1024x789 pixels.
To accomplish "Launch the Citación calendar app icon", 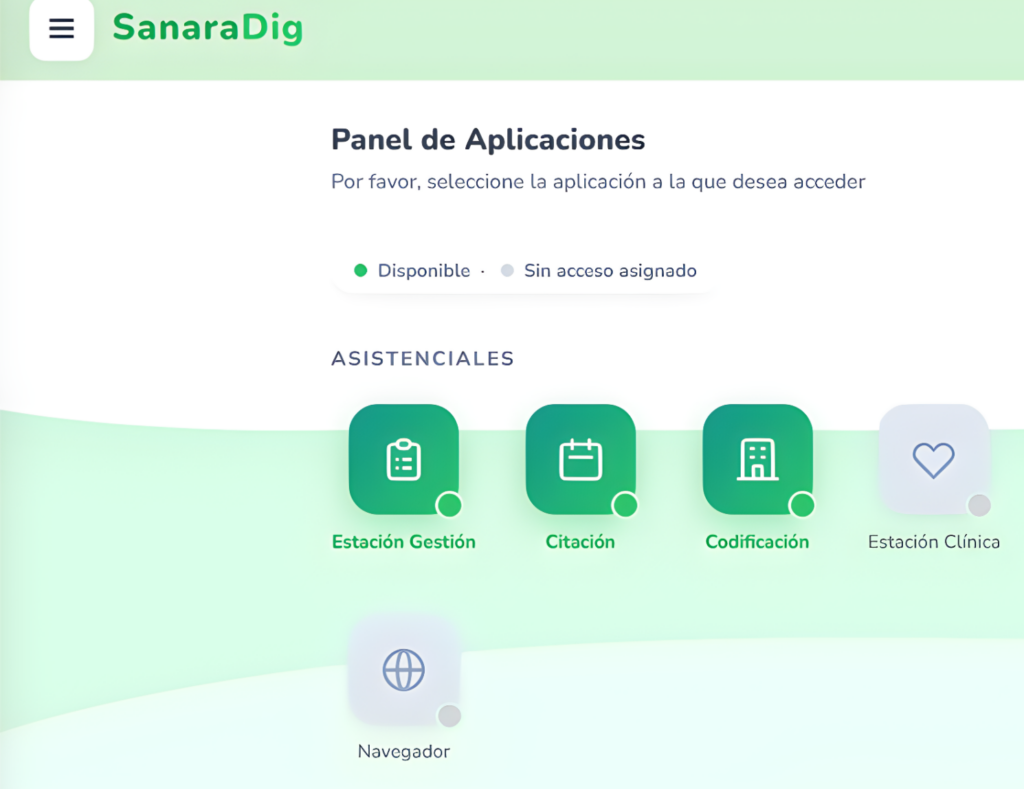I will coord(581,459).
